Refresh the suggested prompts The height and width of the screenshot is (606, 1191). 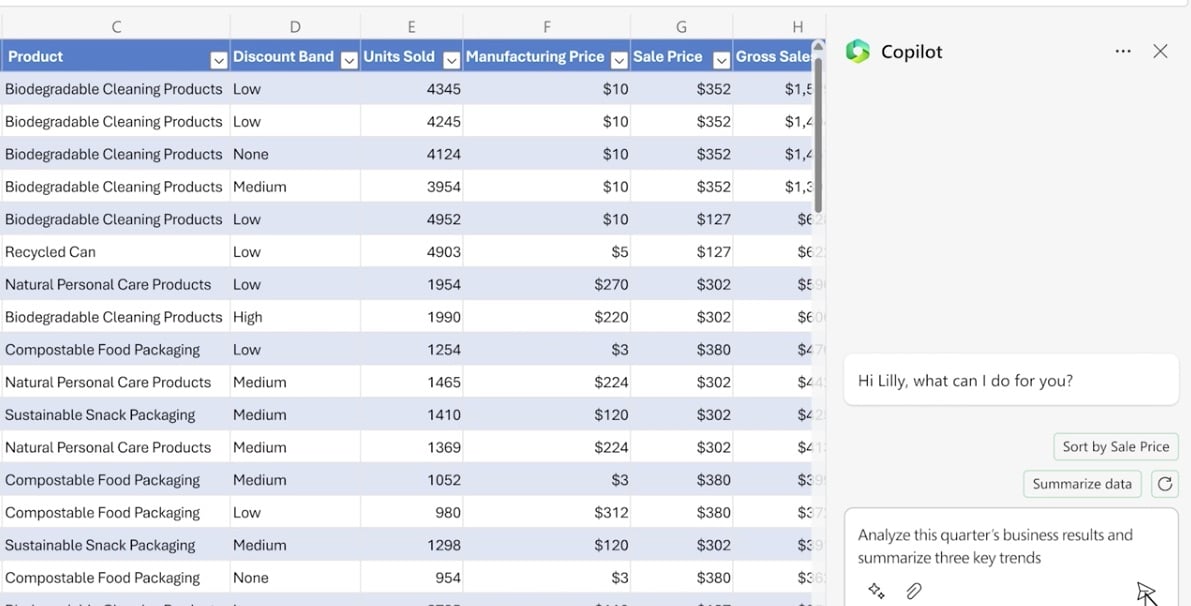click(1164, 484)
